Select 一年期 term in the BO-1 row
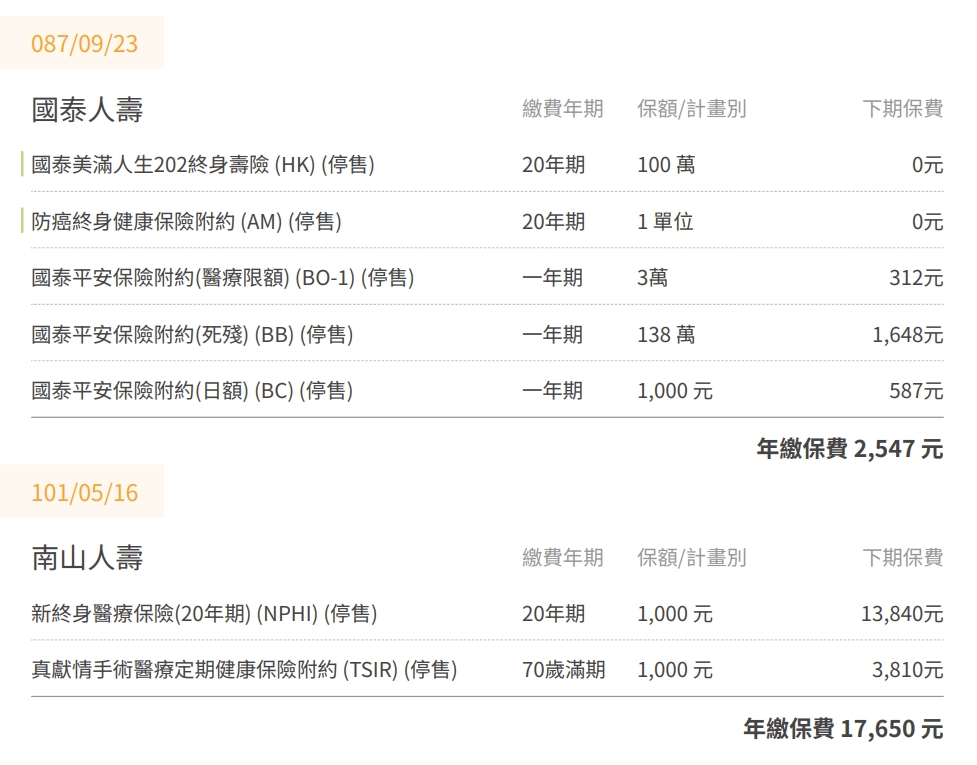Viewport: 977px width, 765px height. (553, 278)
